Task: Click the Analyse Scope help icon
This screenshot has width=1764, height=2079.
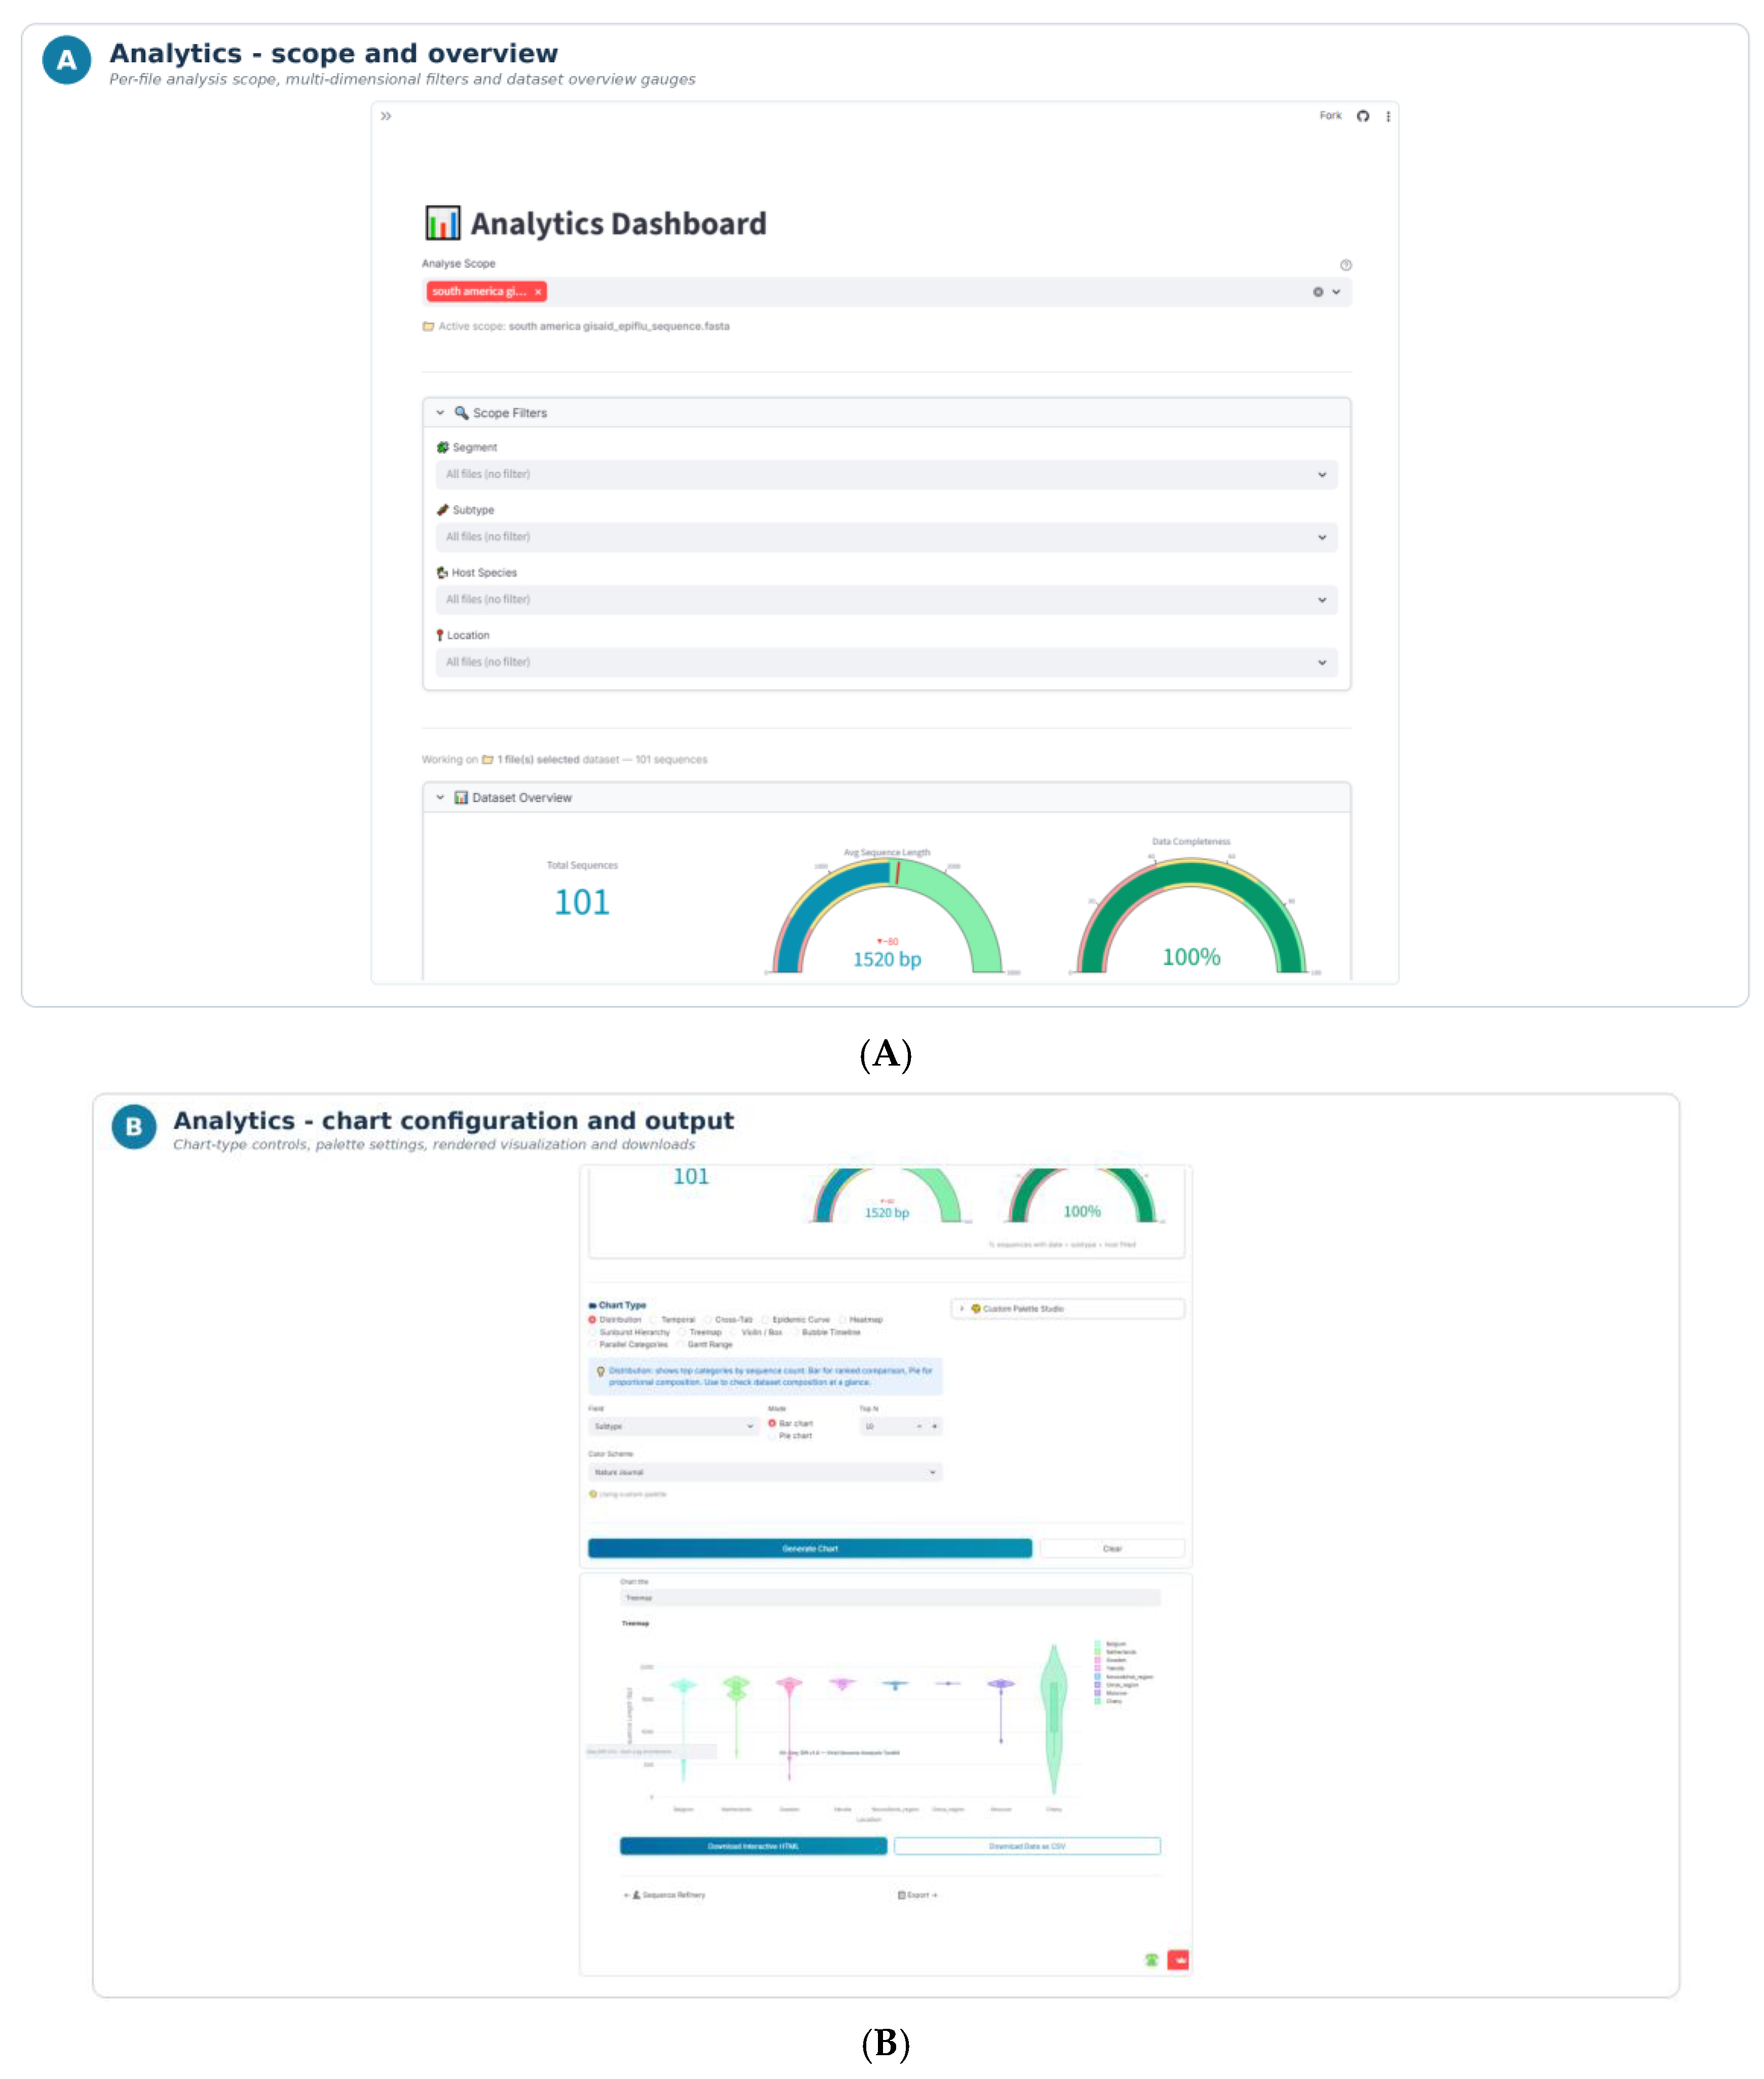Action: (1345, 265)
